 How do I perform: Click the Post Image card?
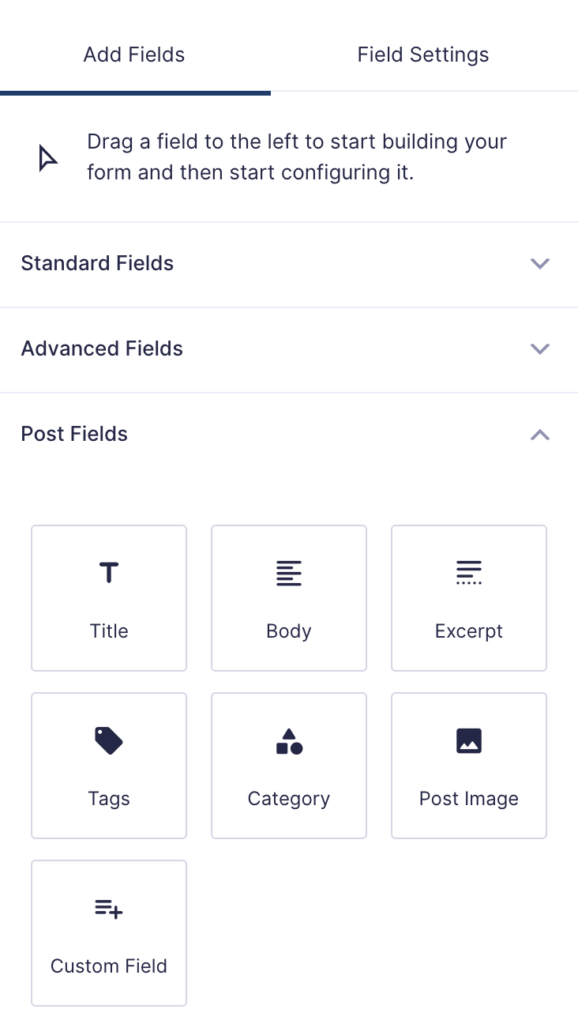(468, 765)
